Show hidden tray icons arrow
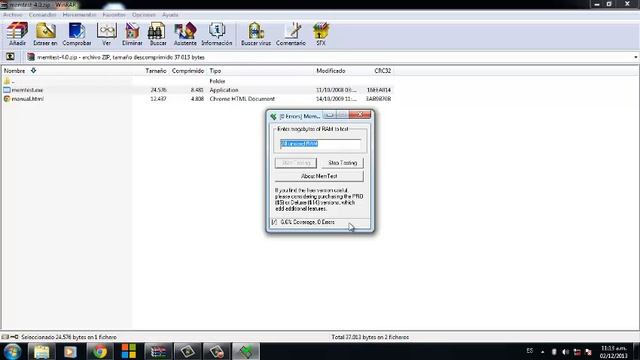640x360 pixels. 542,351
